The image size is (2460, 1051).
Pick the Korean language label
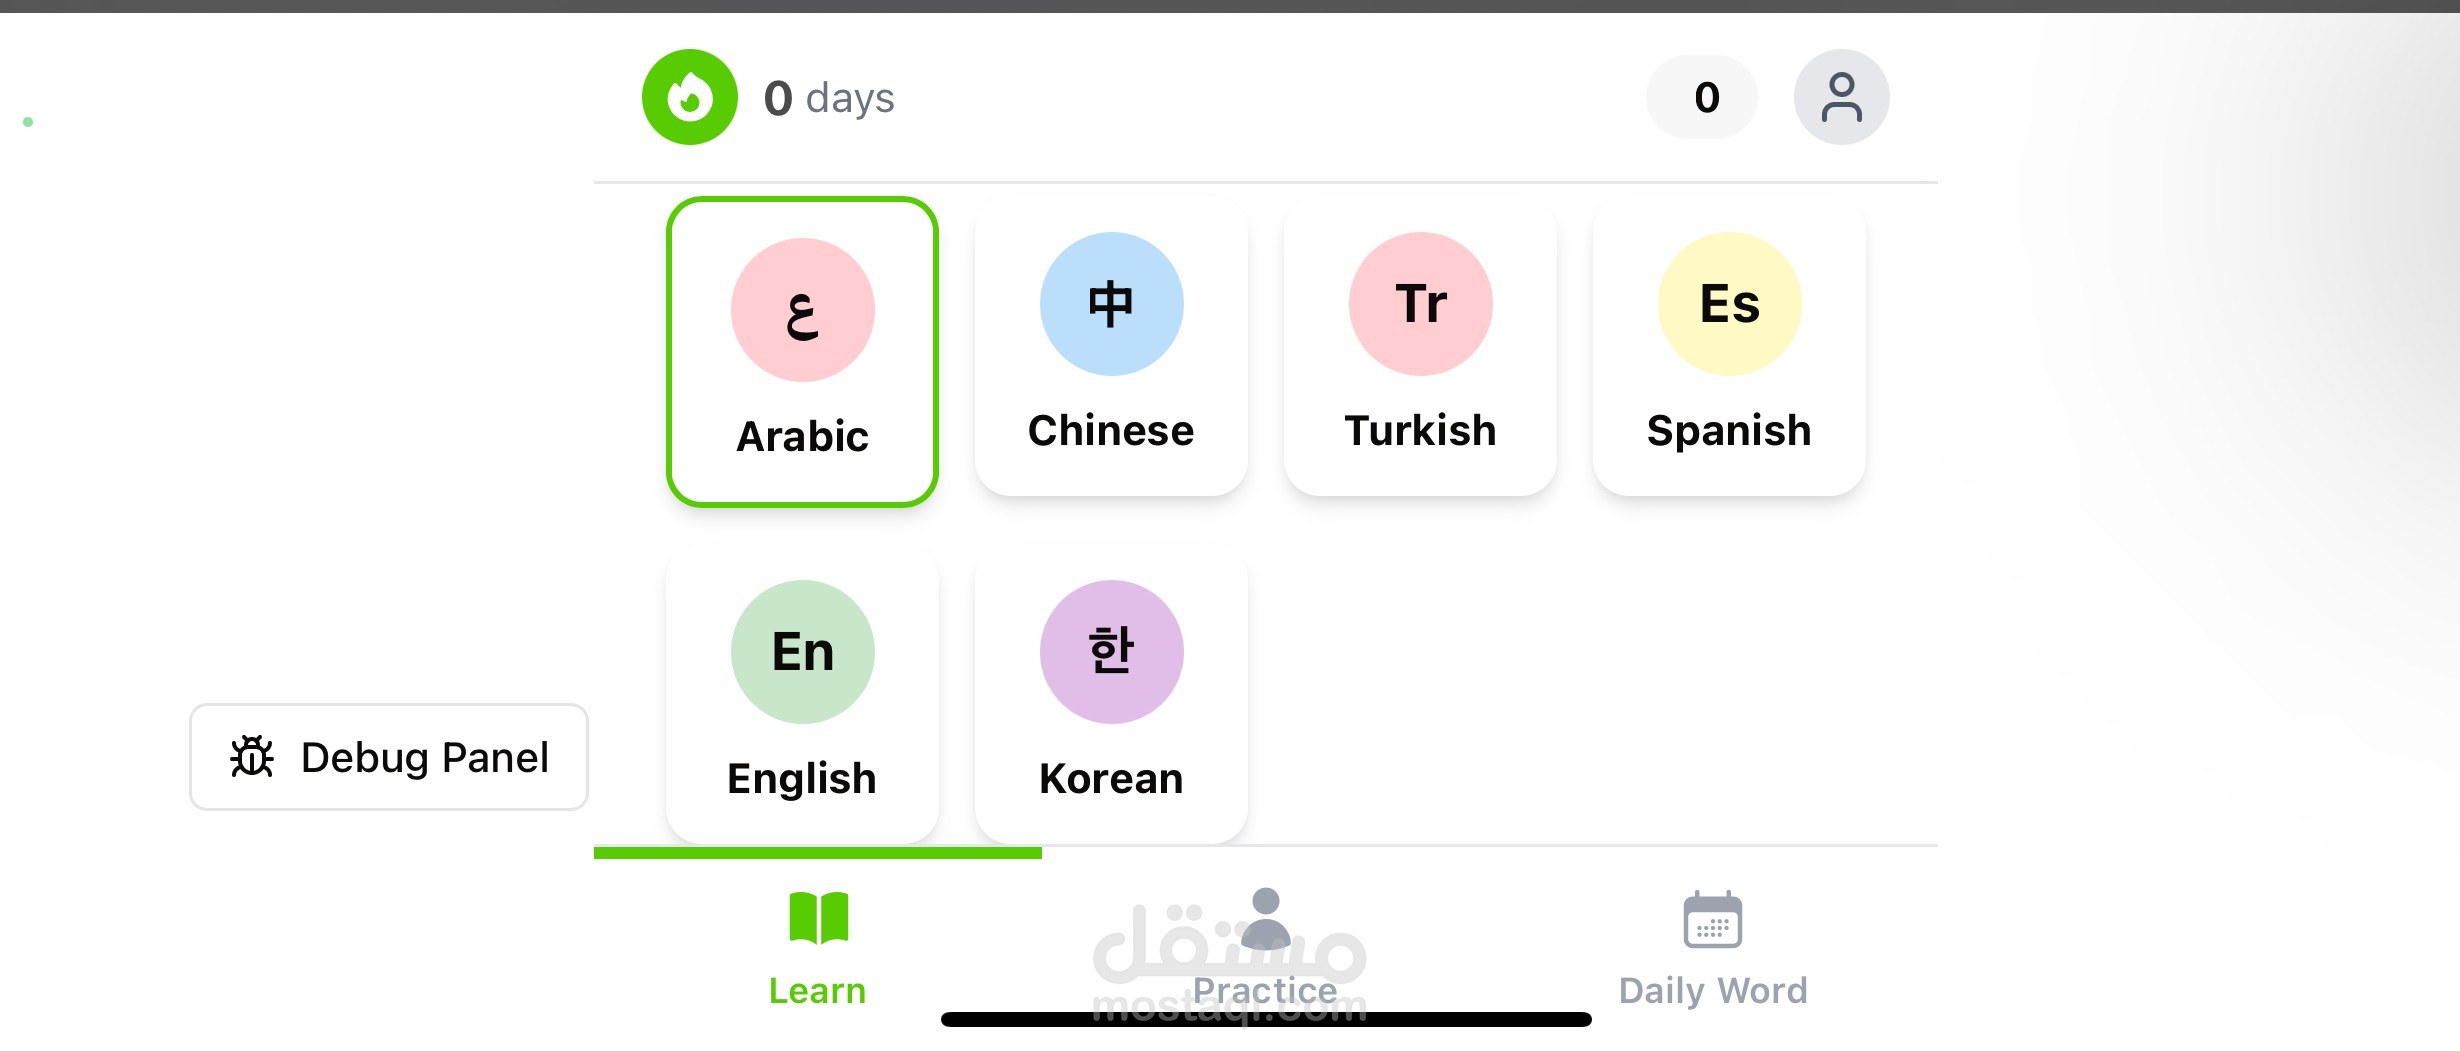click(x=1111, y=779)
